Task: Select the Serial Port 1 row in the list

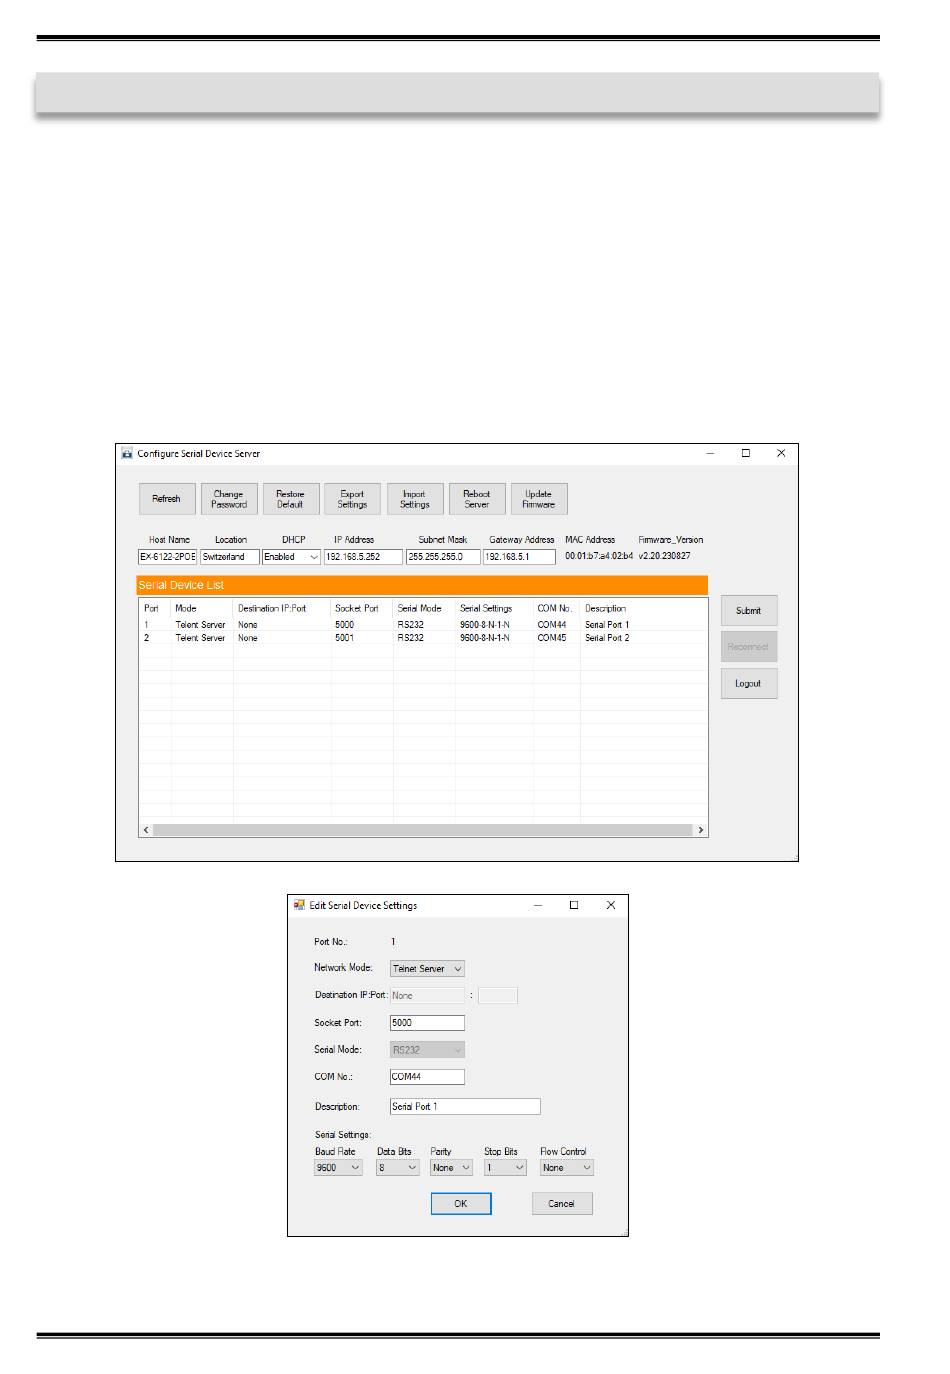Action: [x=400, y=625]
